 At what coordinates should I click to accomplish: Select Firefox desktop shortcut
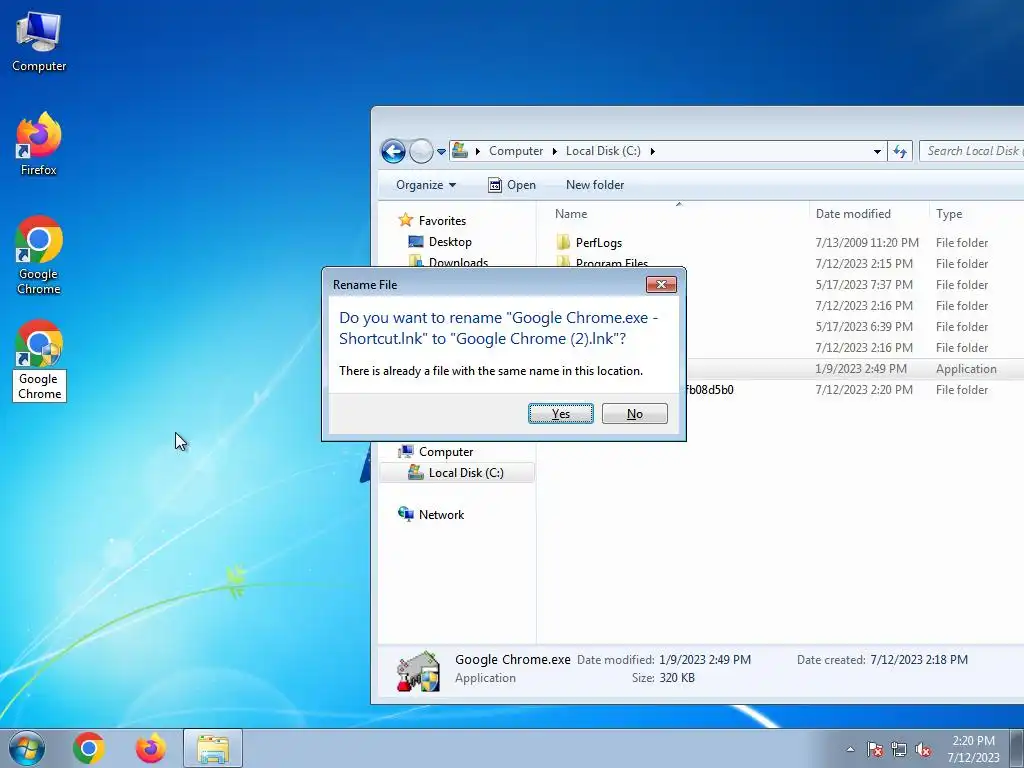coord(39,144)
